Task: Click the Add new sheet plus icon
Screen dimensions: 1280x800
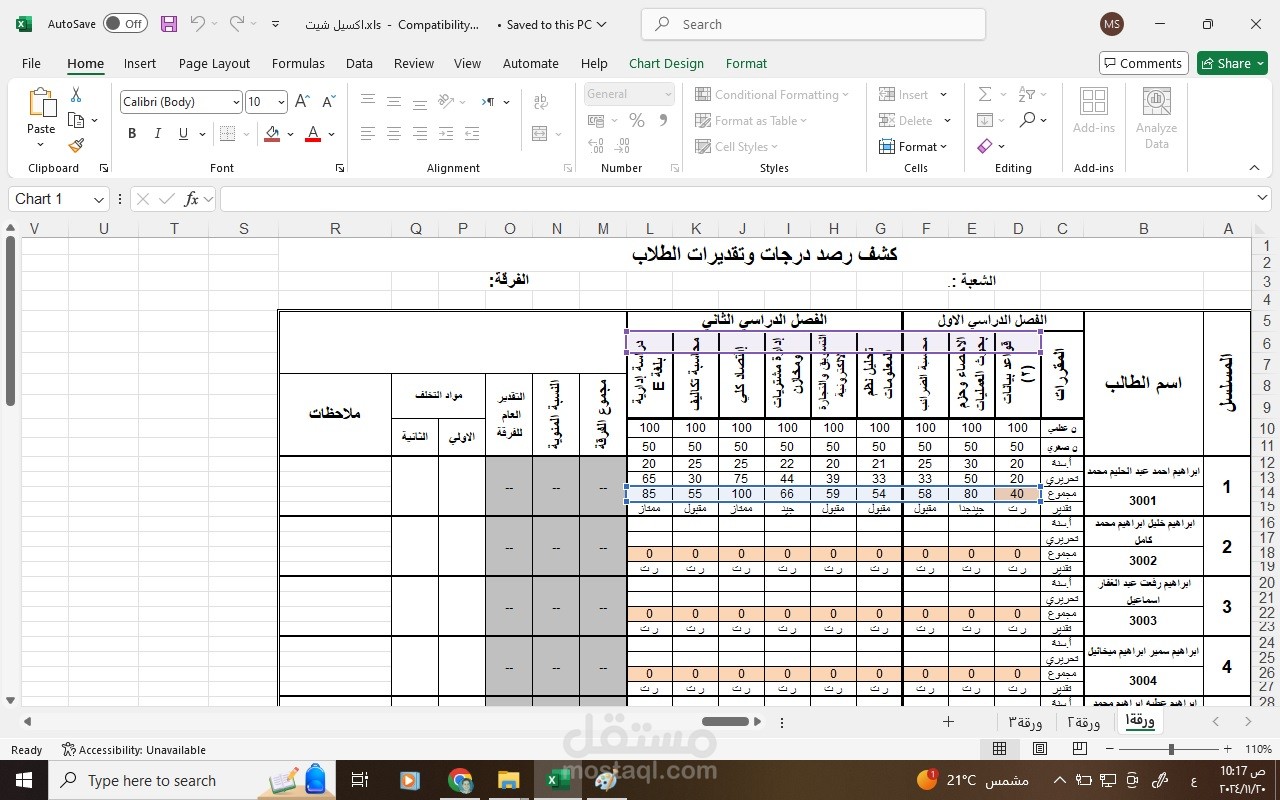Action: pyautogui.click(x=948, y=721)
